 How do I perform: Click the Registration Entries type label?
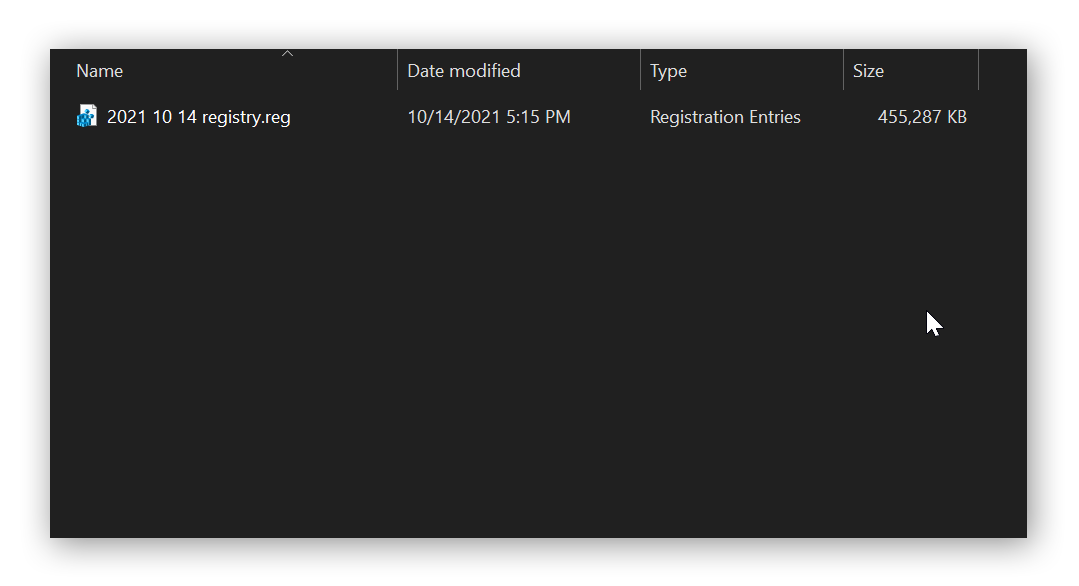pyautogui.click(x=725, y=116)
